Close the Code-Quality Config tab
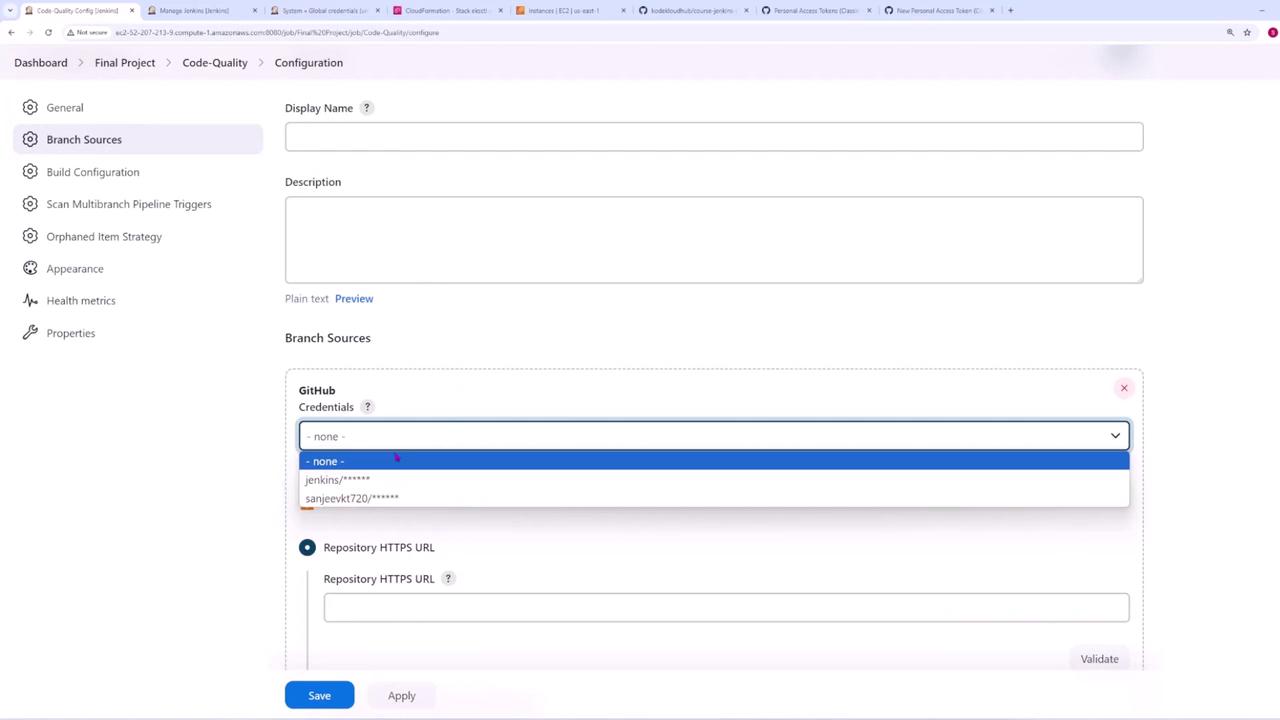The image size is (1280, 720). pos(131,10)
